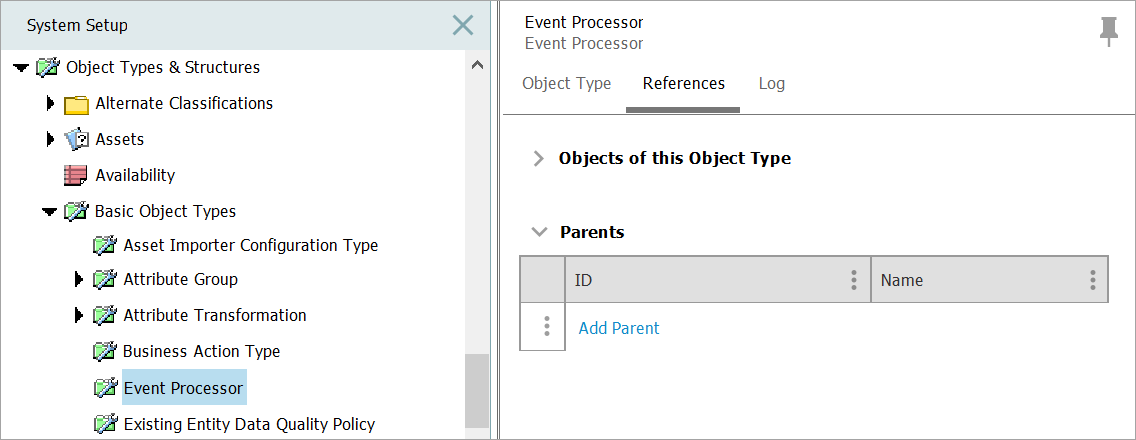Open the Name column options menu
Viewport: 1136px width, 440px height.
click(1092, 280)
